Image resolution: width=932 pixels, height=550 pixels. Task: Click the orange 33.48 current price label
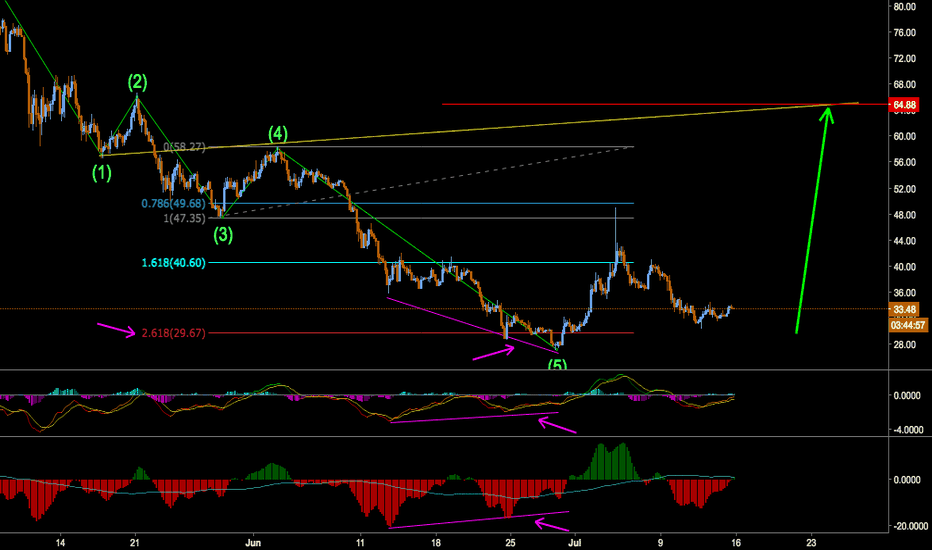click(903, 310)
